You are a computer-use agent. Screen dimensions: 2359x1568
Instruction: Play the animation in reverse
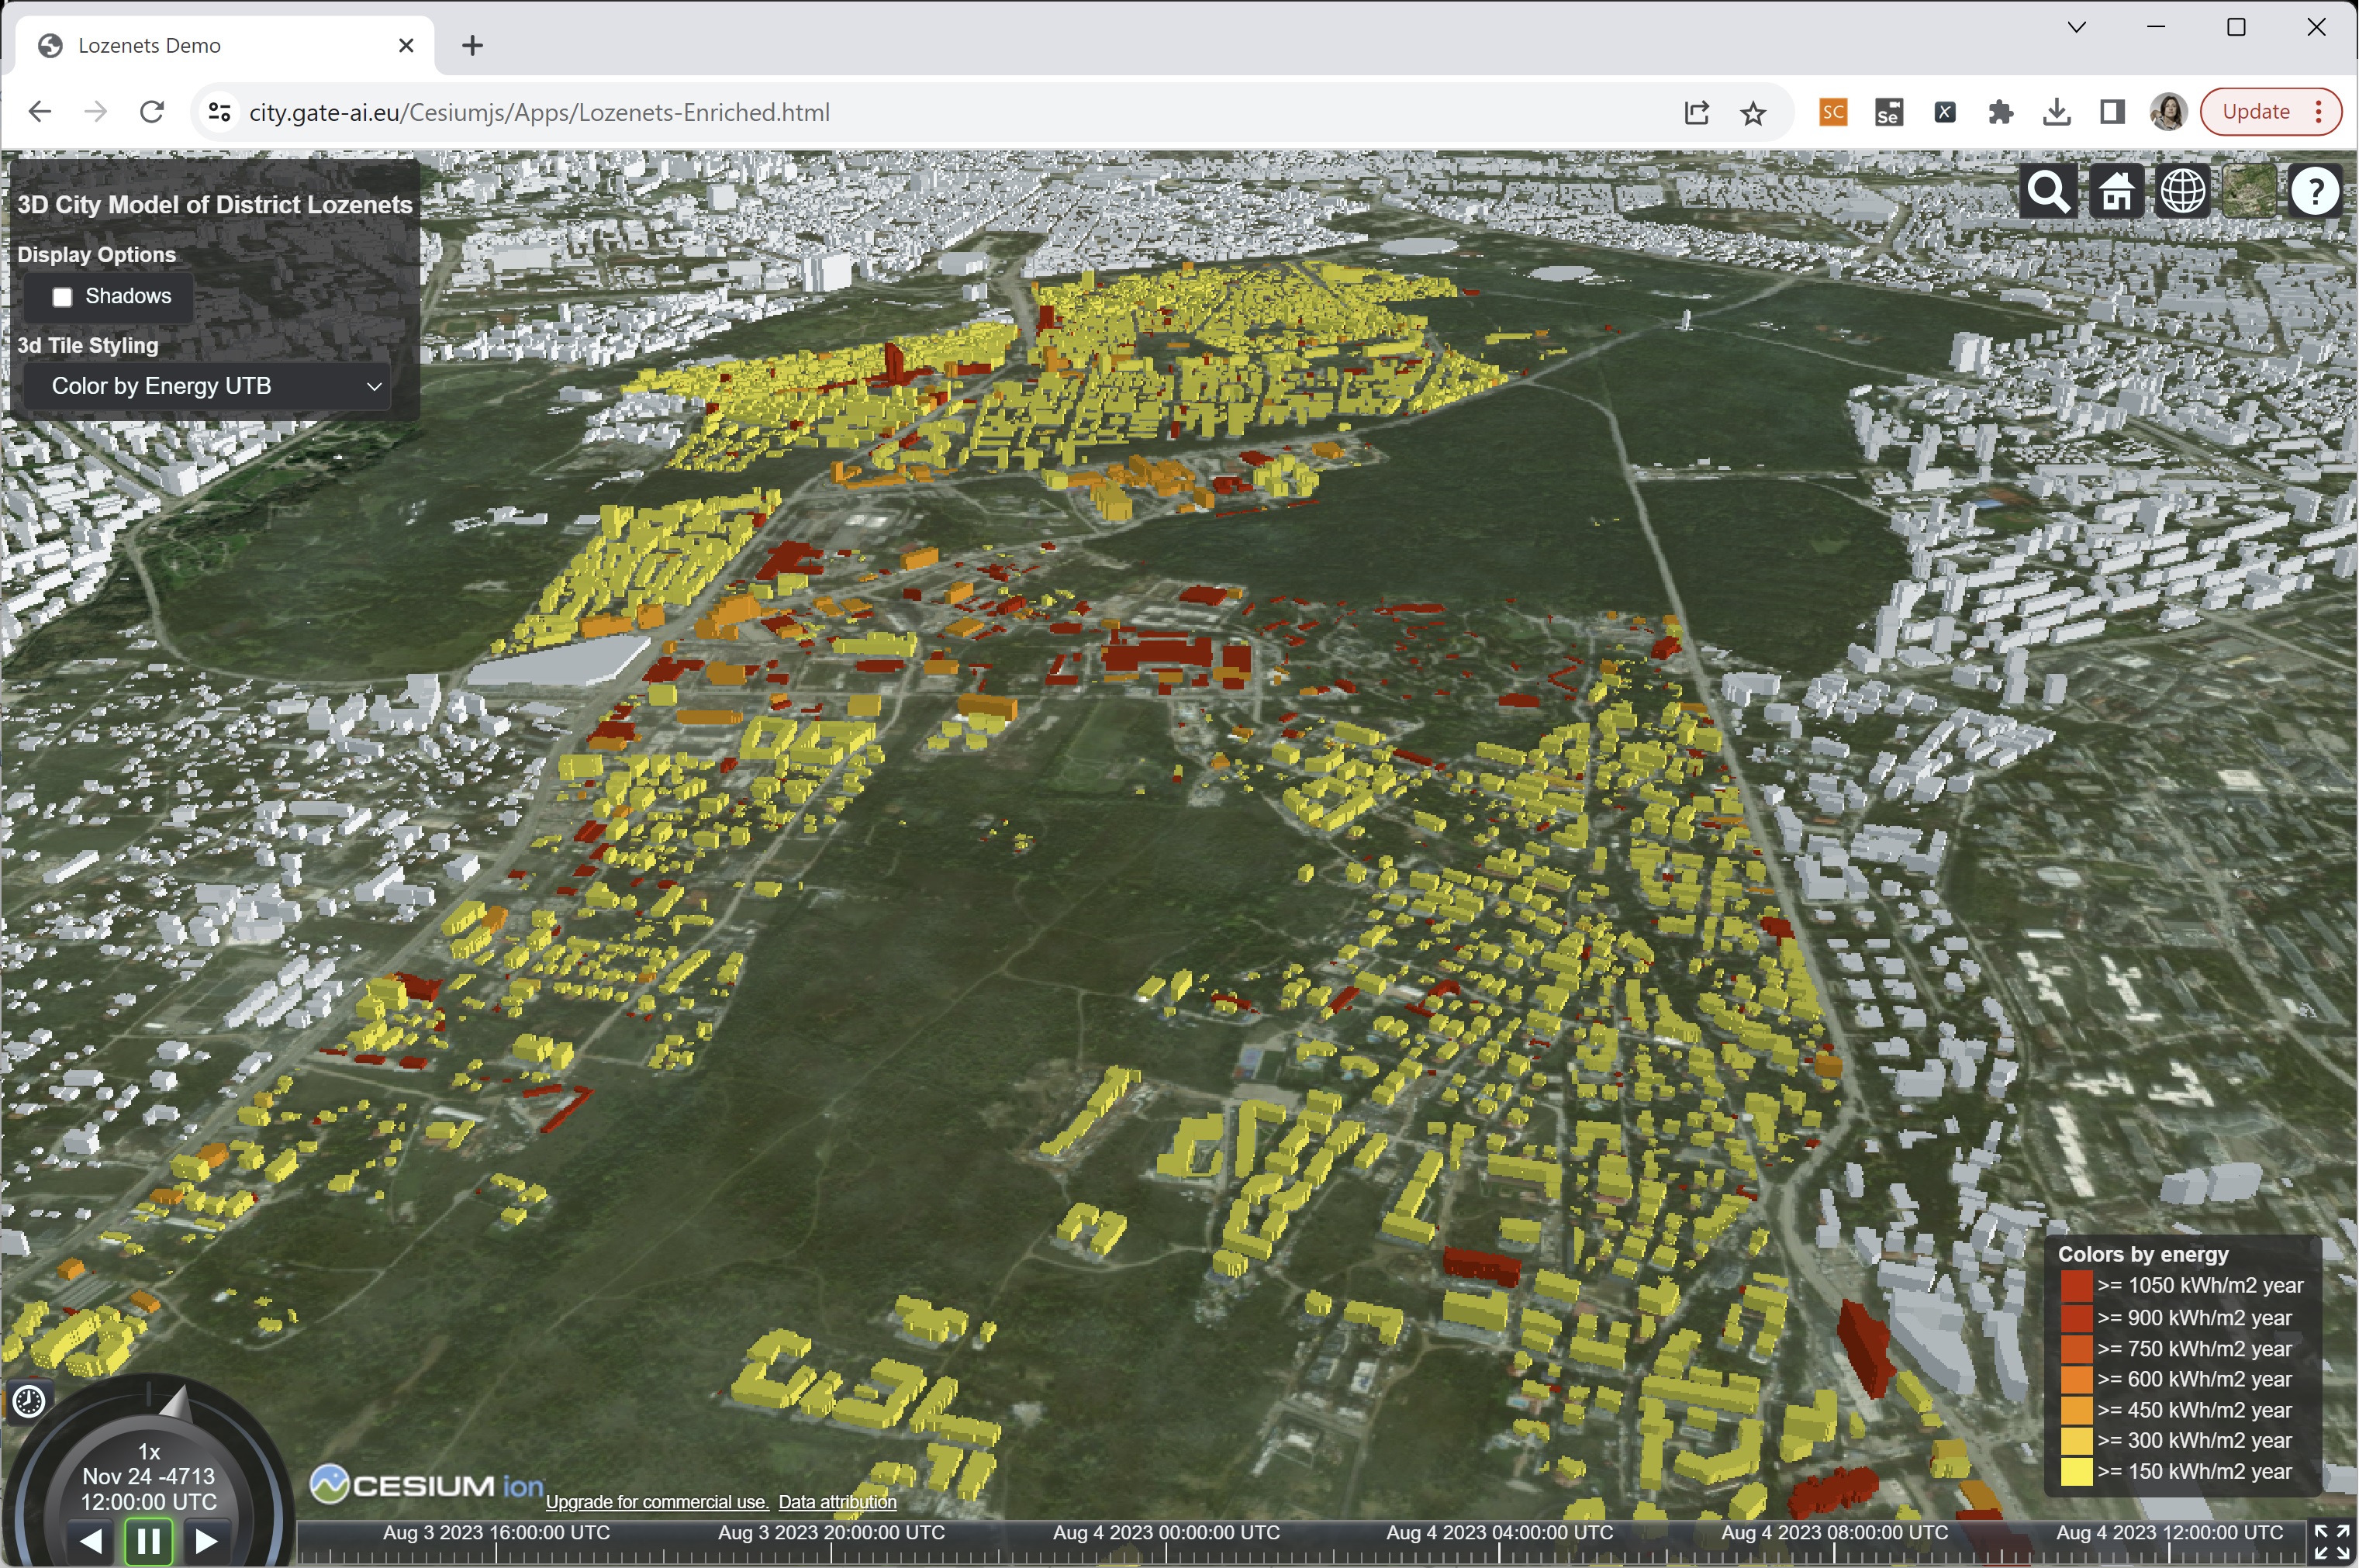coord(91,1541)
